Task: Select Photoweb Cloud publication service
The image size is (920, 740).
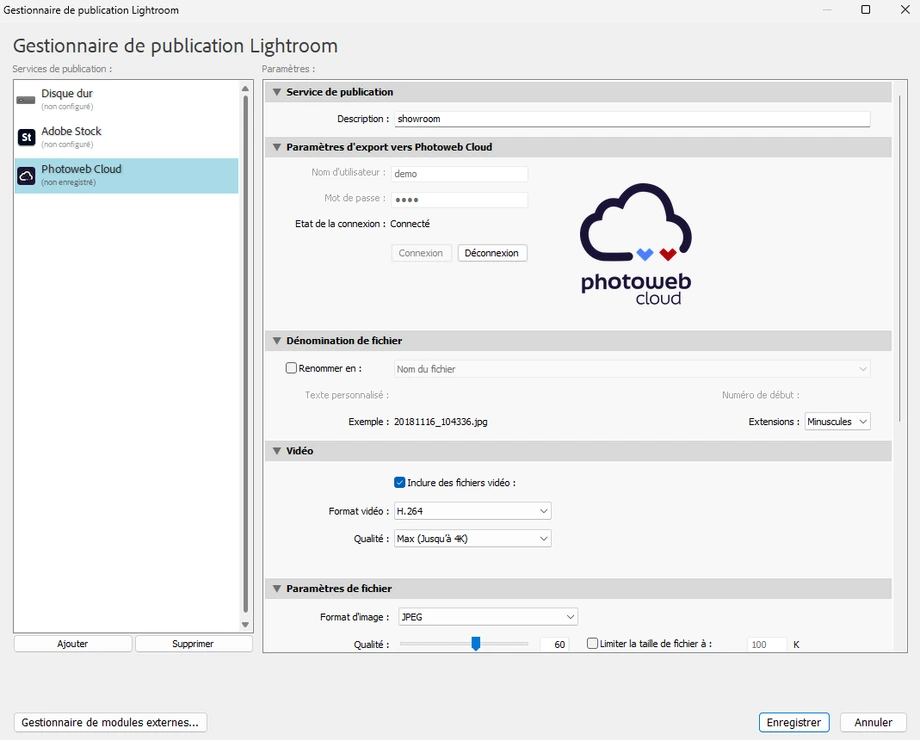Action: click(x=127, y=175)
